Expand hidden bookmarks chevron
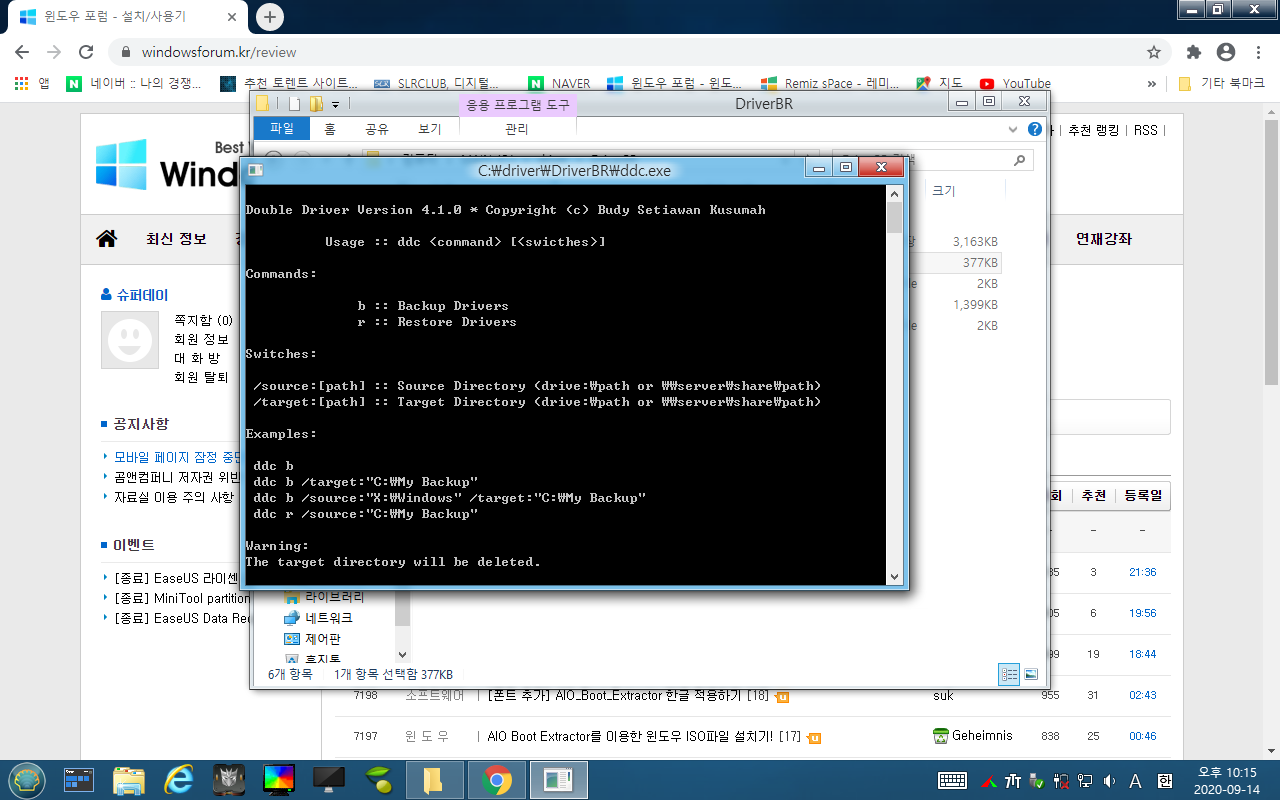The height and width of the screenshot is (800, 1280). (1152, 84)
